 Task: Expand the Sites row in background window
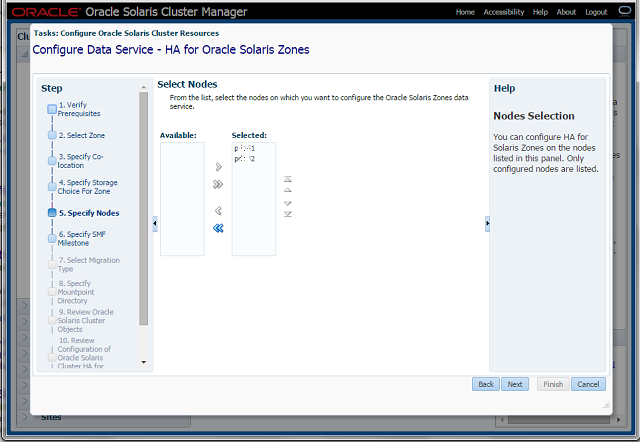tap(25, 417)
